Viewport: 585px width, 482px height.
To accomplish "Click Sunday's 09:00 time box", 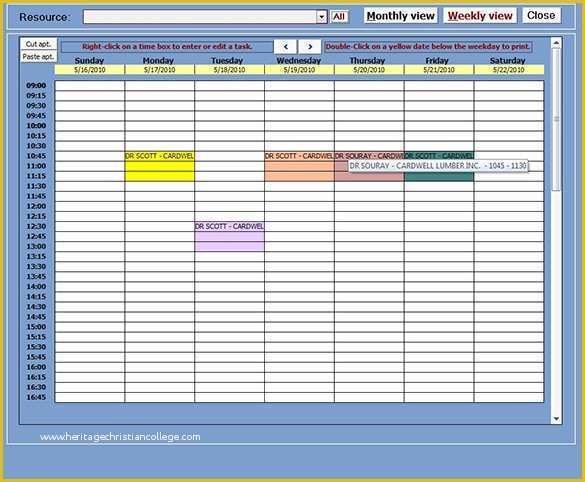I will (90, 86).
